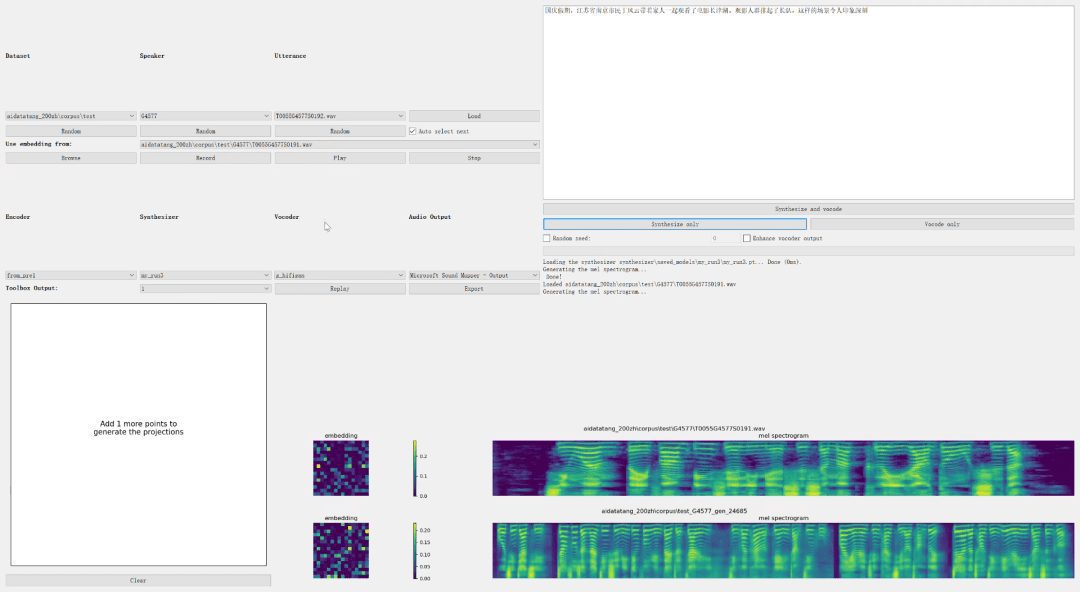Viewport: 1080px width, 592px height.
Task: Click the "Speaker" heading label
Action: point(152,55)
